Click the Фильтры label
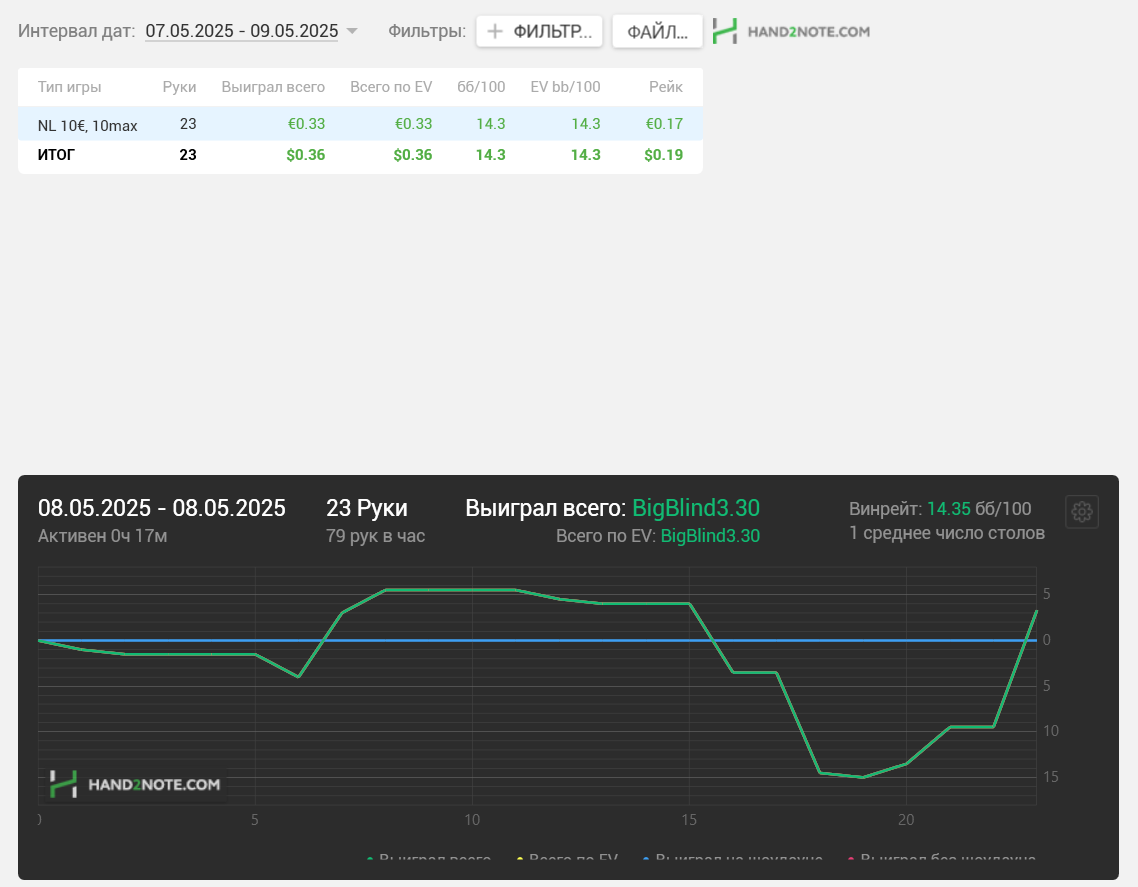This screenshot has width=1138, height=887. point(427,31)
